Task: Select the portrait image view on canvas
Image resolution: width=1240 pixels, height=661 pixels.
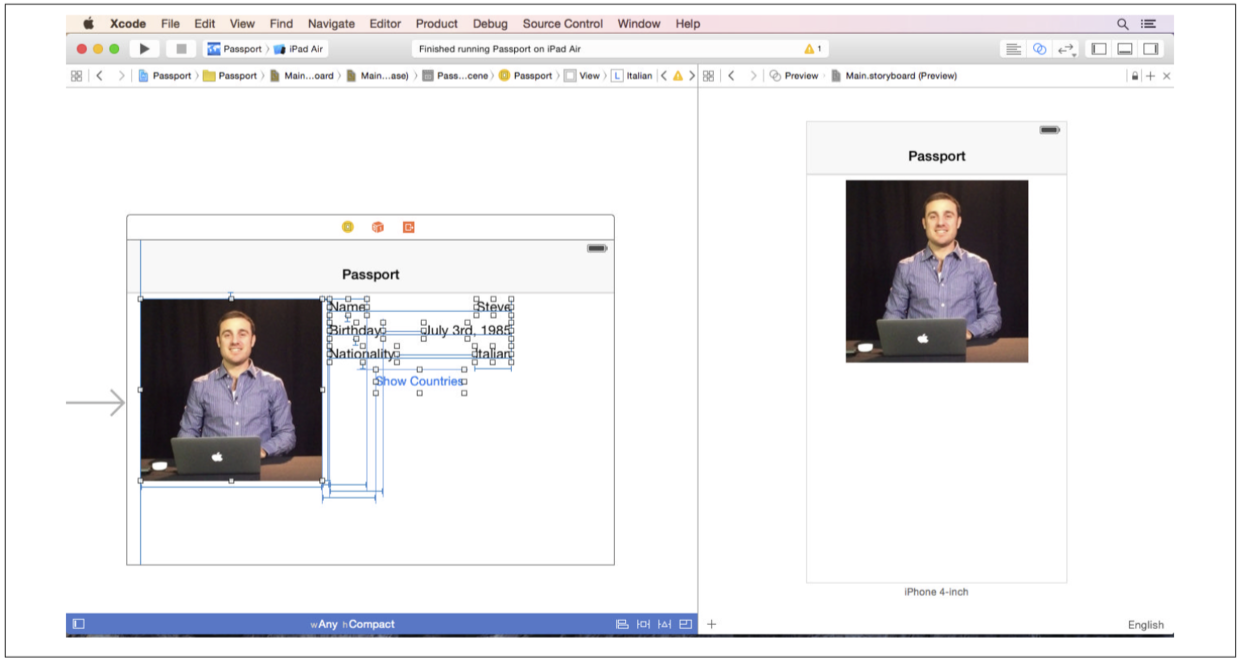Action: click(x=231, y=390)
